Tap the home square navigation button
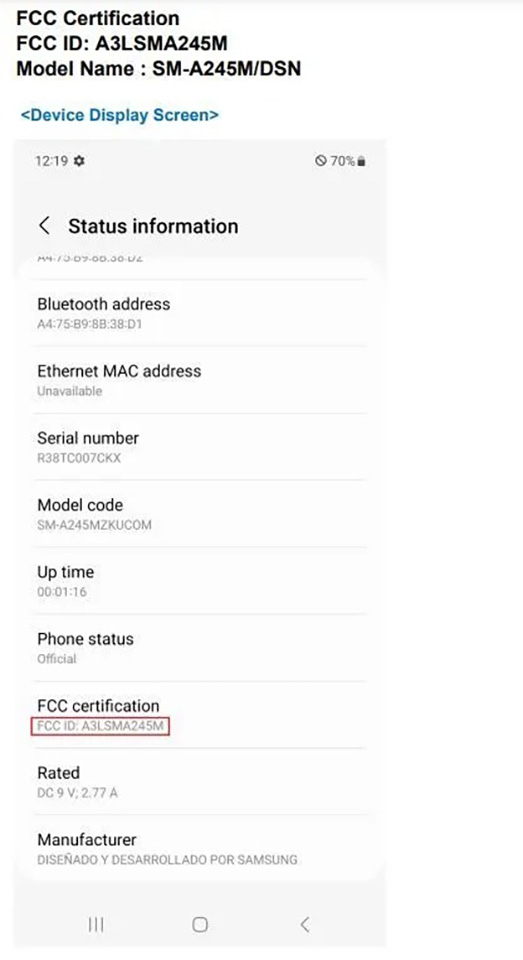The width and height of the screenshot is (523, 960). tap(200, 924)
